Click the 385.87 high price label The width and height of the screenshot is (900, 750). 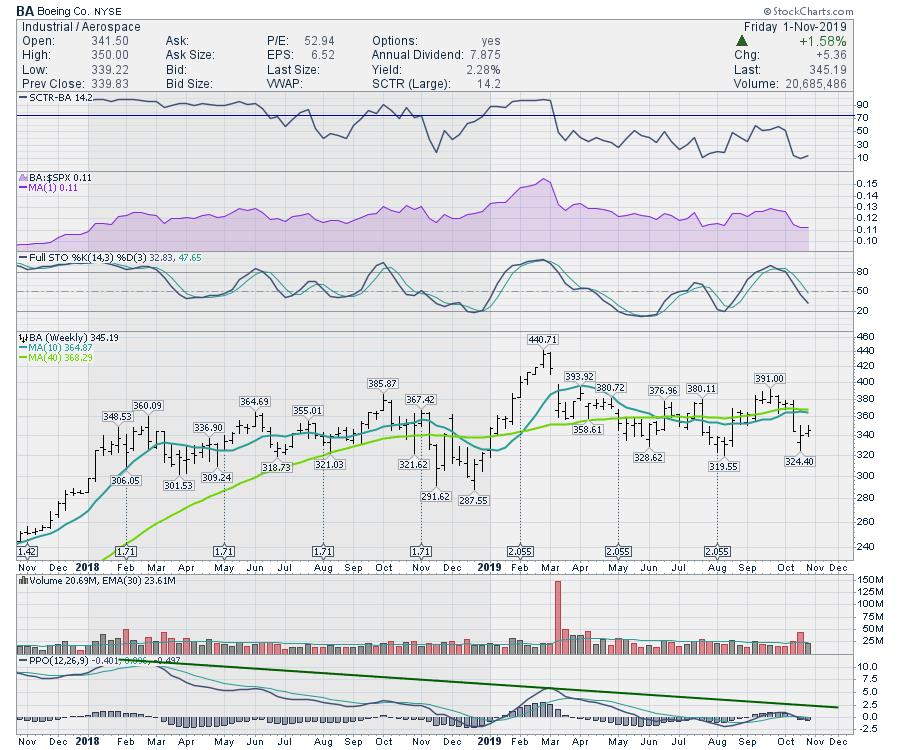click(382, 383)
